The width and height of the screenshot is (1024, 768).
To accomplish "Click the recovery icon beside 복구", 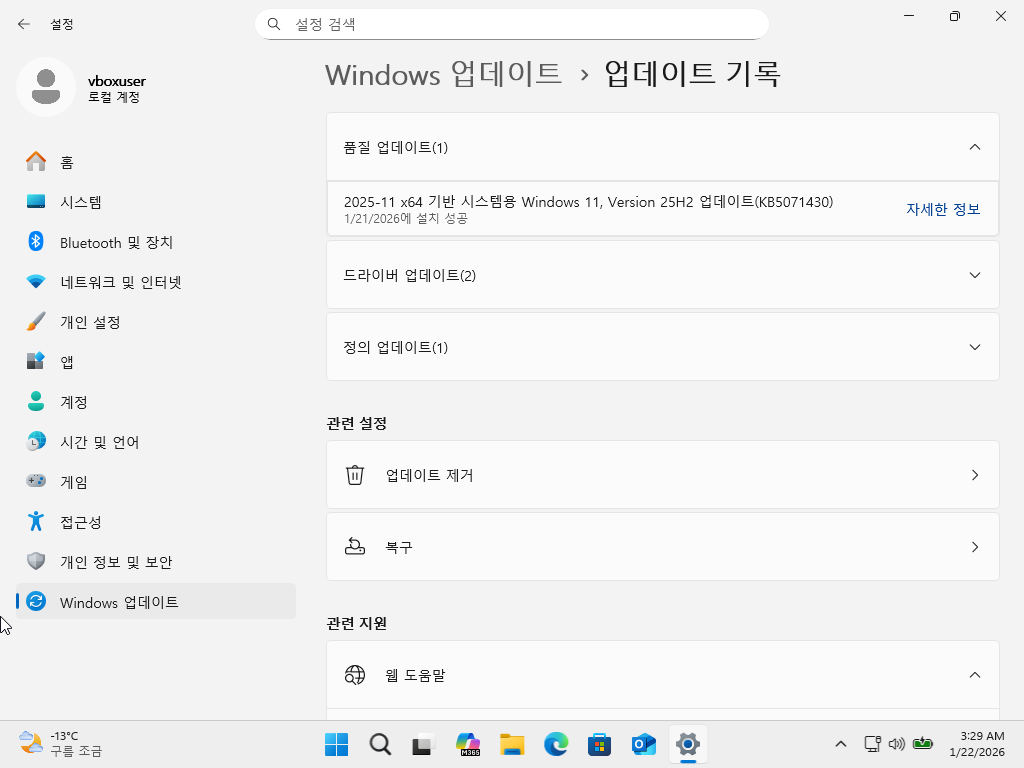I will tap(355, 547).
